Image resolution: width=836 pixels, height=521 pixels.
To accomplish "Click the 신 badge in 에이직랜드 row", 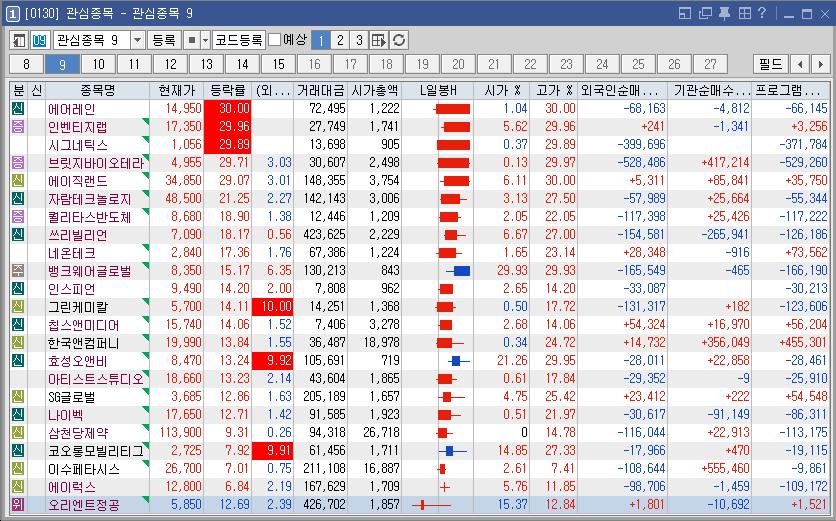I will point(18,181).
